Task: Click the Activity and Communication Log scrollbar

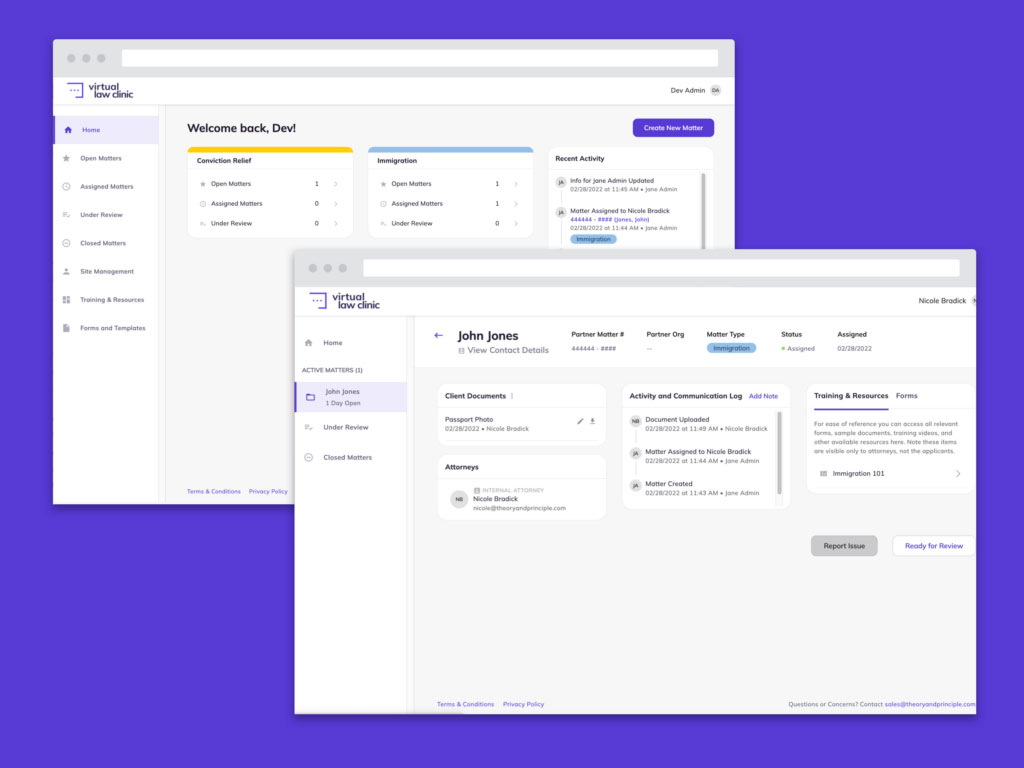Action: click(779, 450)
